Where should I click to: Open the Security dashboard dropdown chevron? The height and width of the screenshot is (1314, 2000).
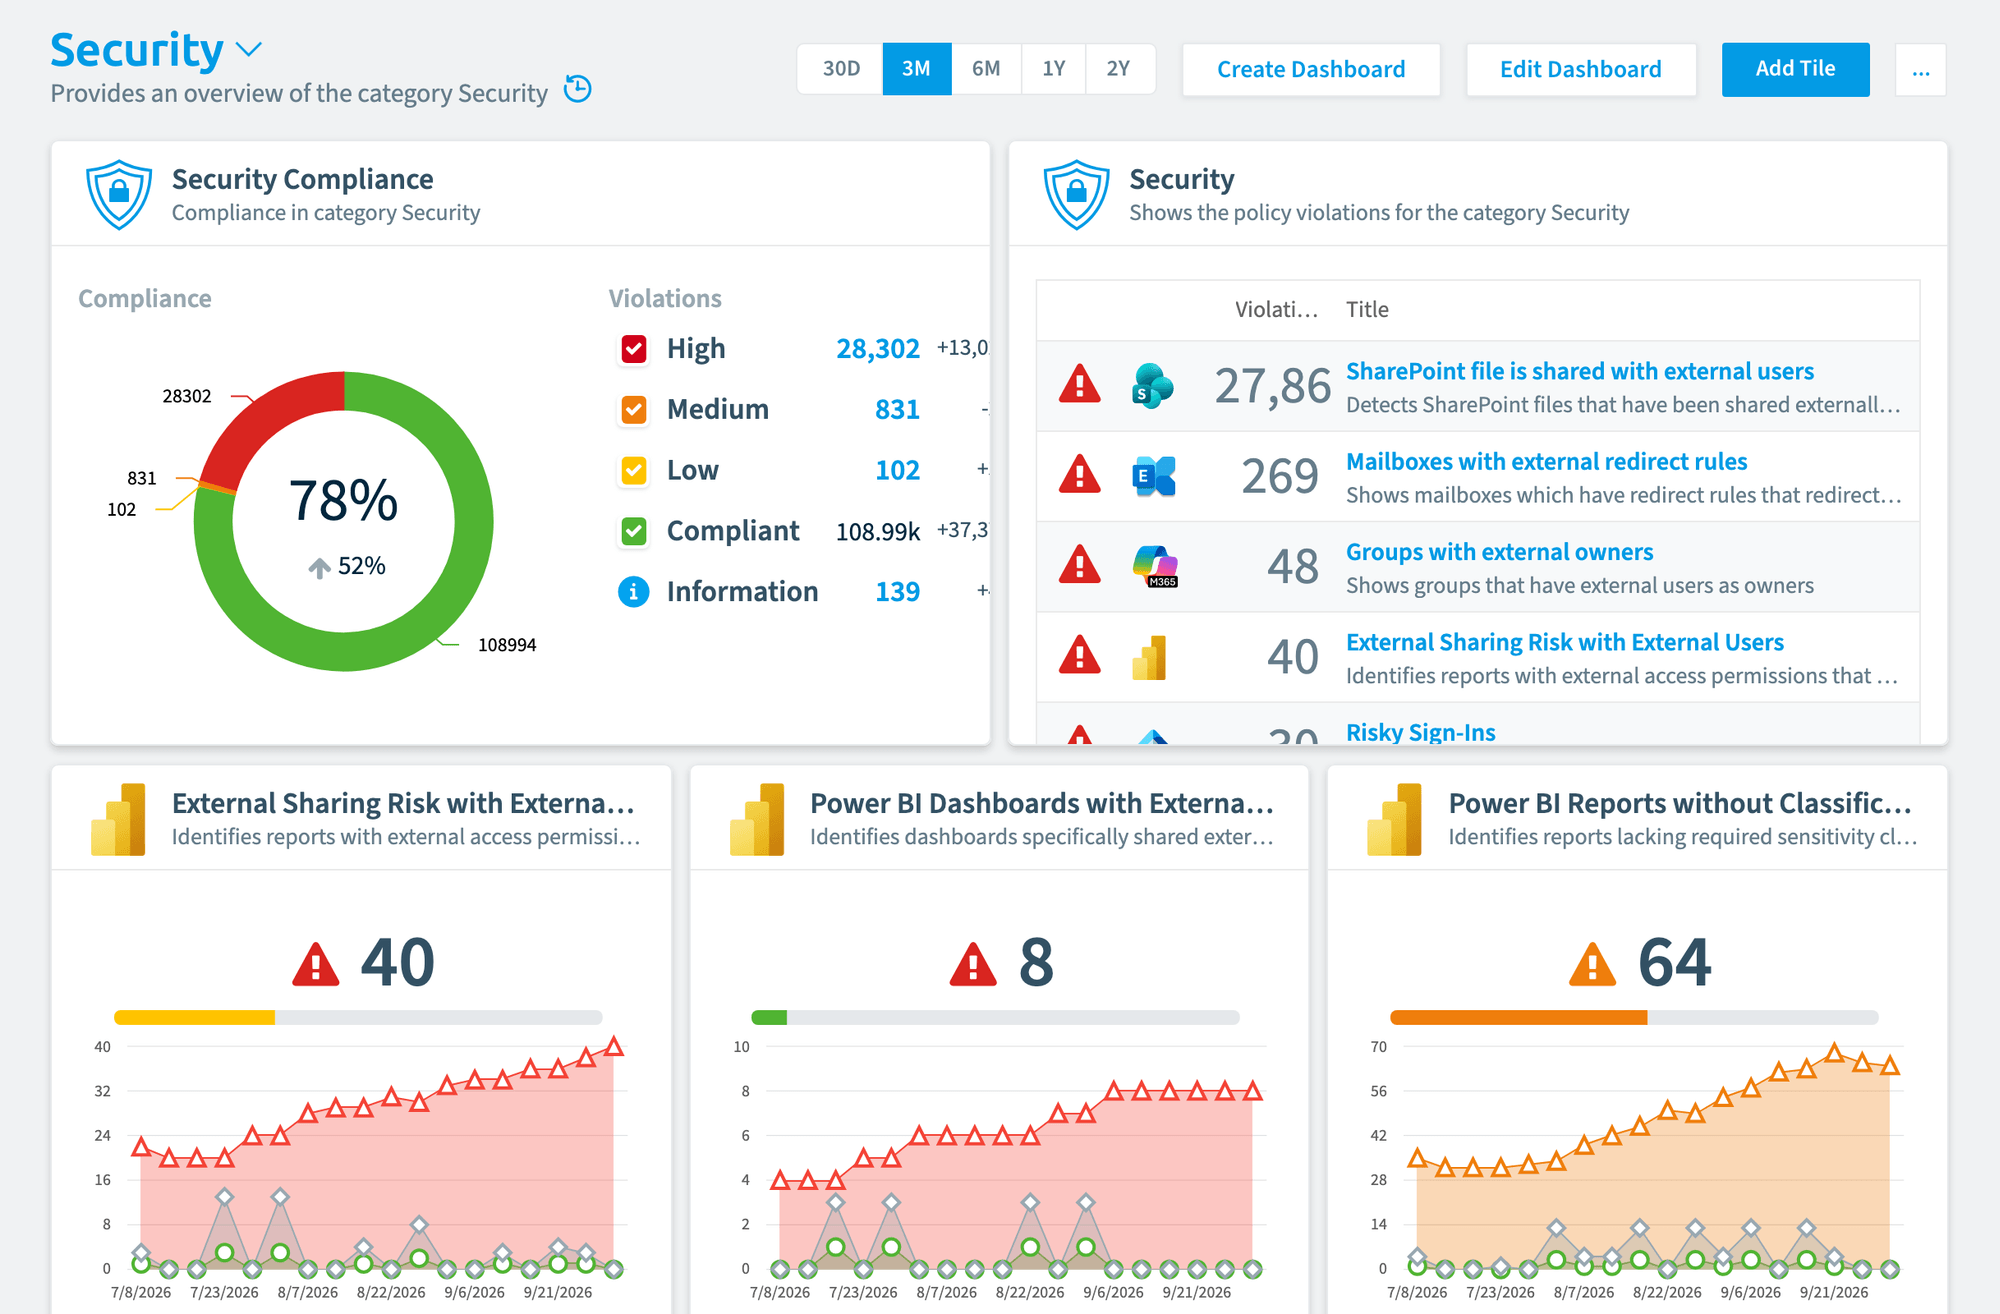248,50
